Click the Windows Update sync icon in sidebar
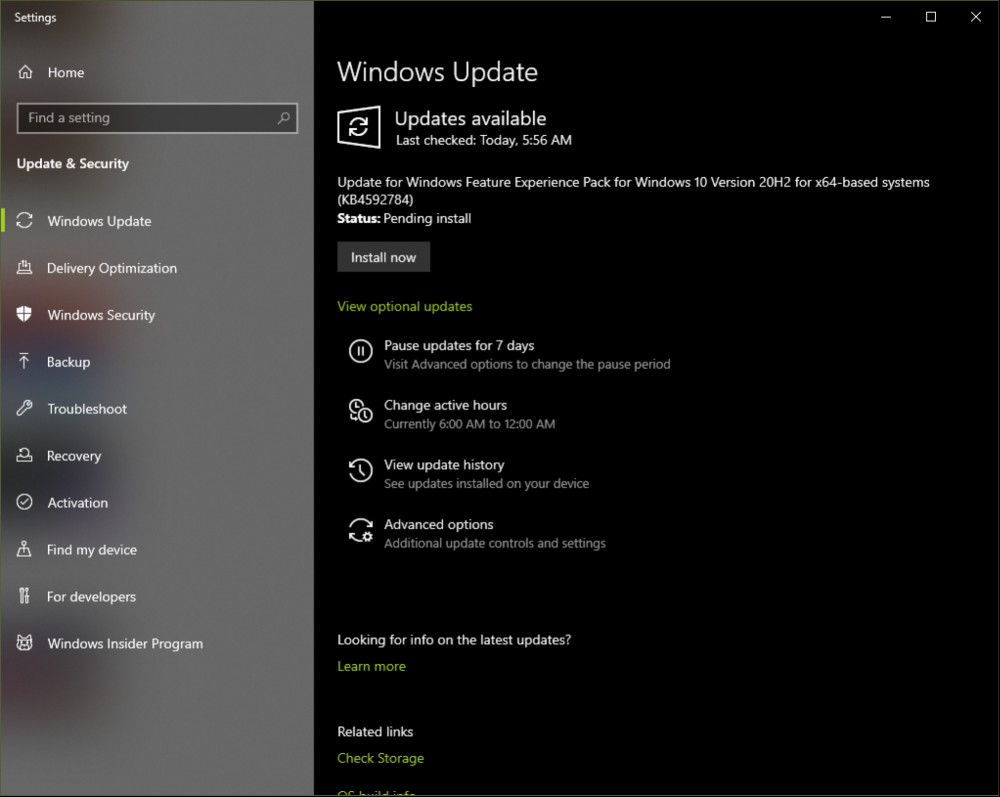This screenshot has width=1000, height=797. (x=24, y=221)
